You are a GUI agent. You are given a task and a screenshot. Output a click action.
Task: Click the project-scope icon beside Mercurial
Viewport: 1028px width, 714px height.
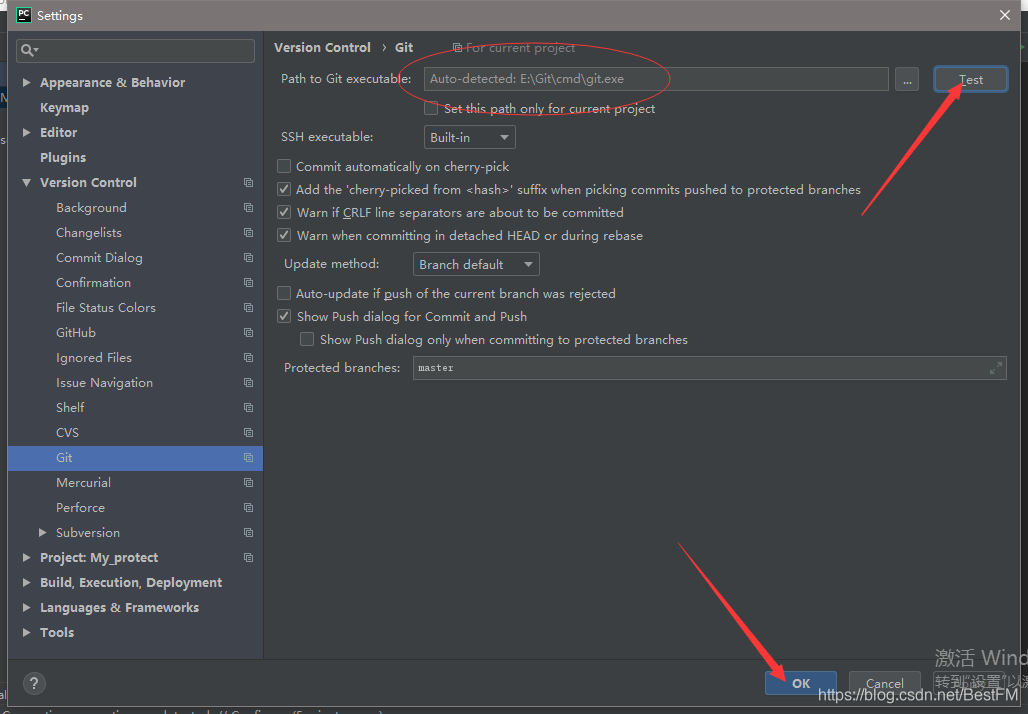(x=248, y=483)
